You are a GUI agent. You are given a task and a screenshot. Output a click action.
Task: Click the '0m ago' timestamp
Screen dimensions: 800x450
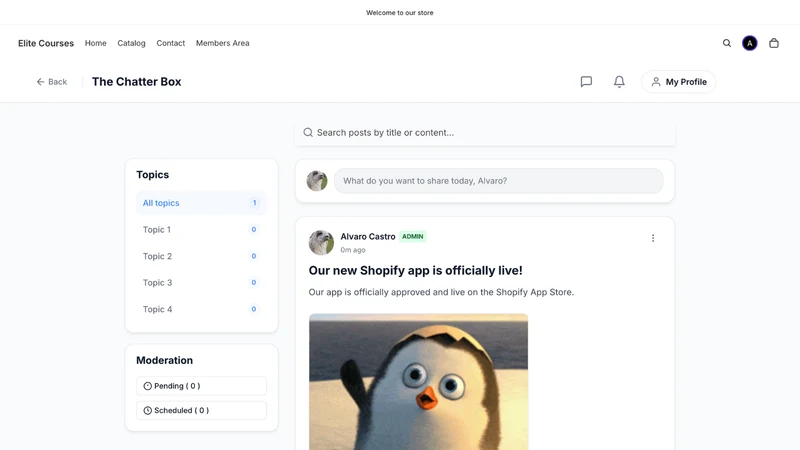(x=353, y=250)
